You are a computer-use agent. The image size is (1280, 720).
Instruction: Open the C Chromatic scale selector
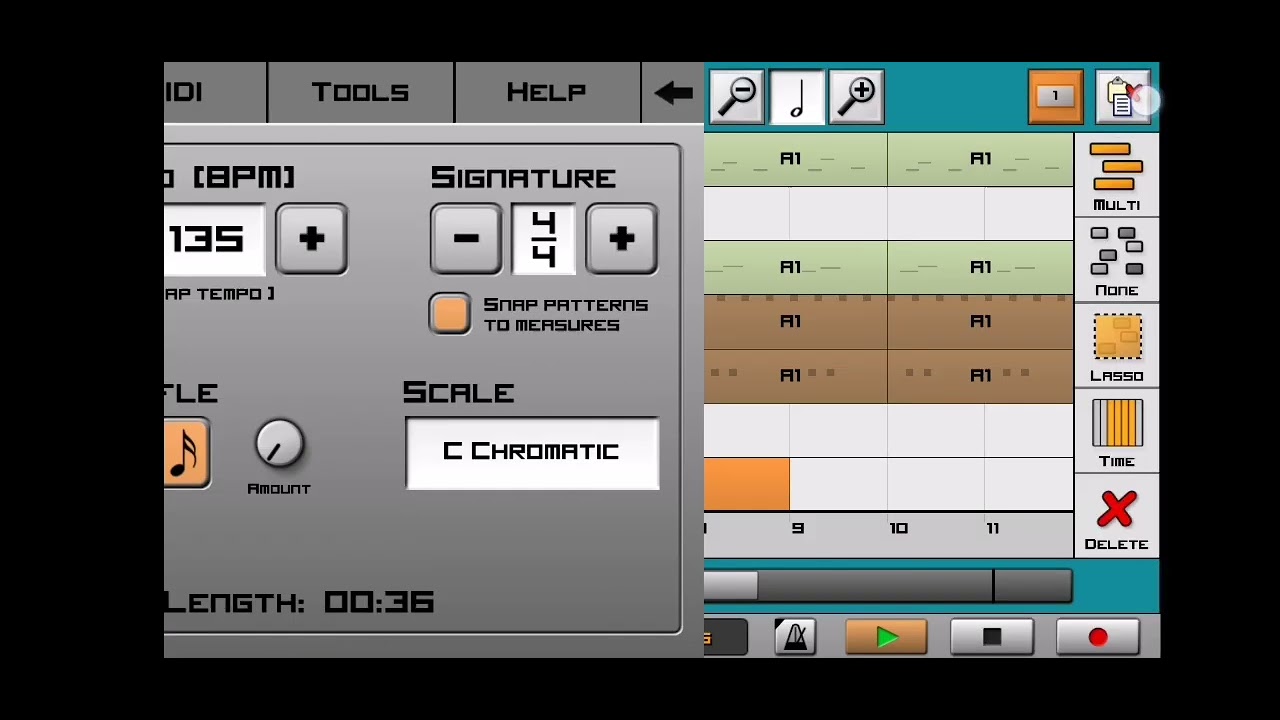click(532, 453)
